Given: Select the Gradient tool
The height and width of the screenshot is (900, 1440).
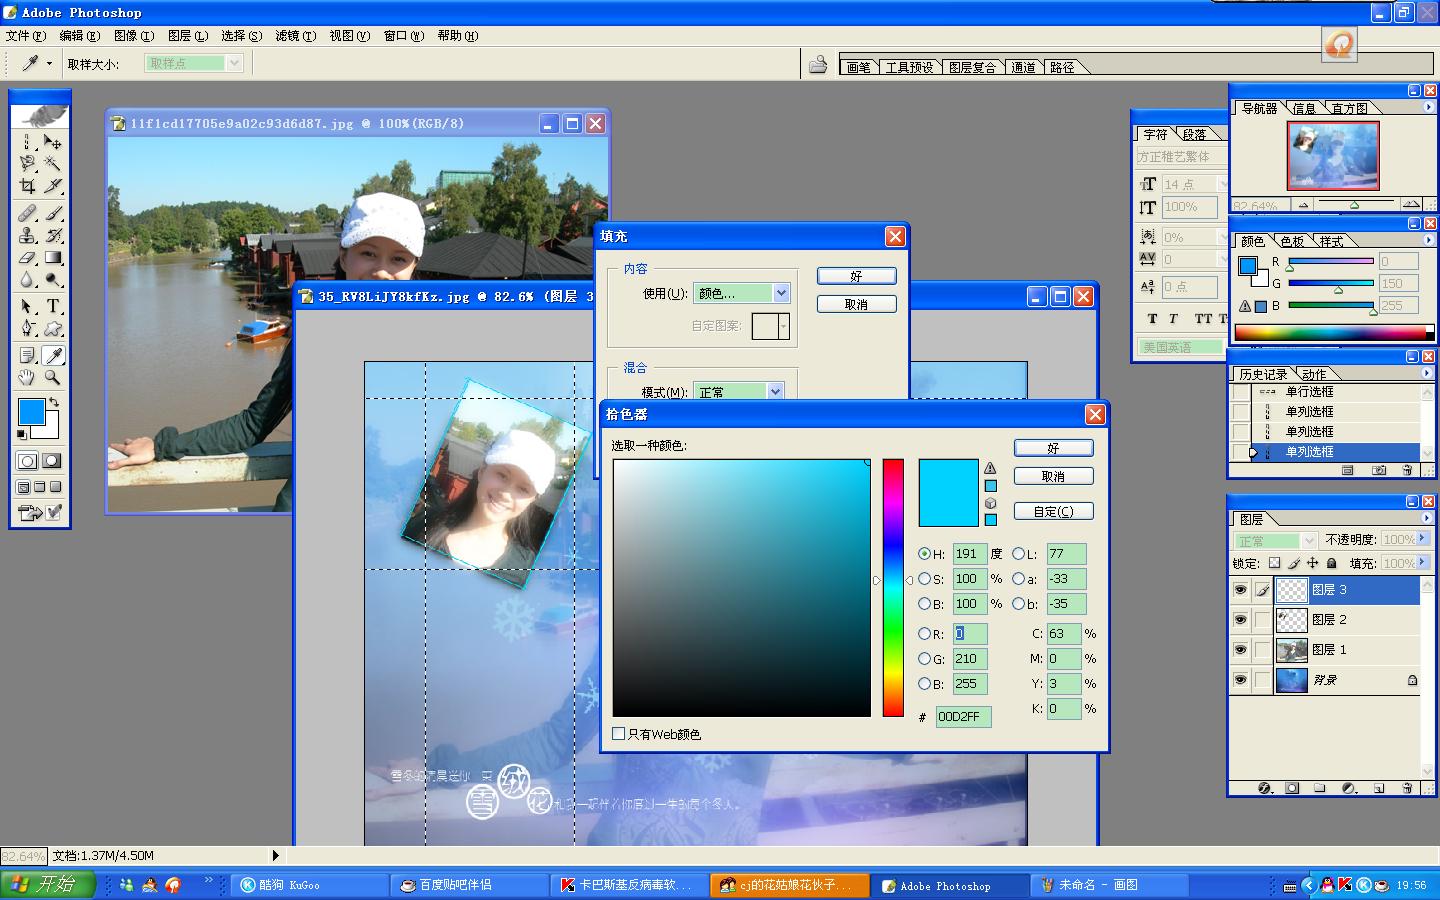Looking at the screenshot, I should click(53, 258).
